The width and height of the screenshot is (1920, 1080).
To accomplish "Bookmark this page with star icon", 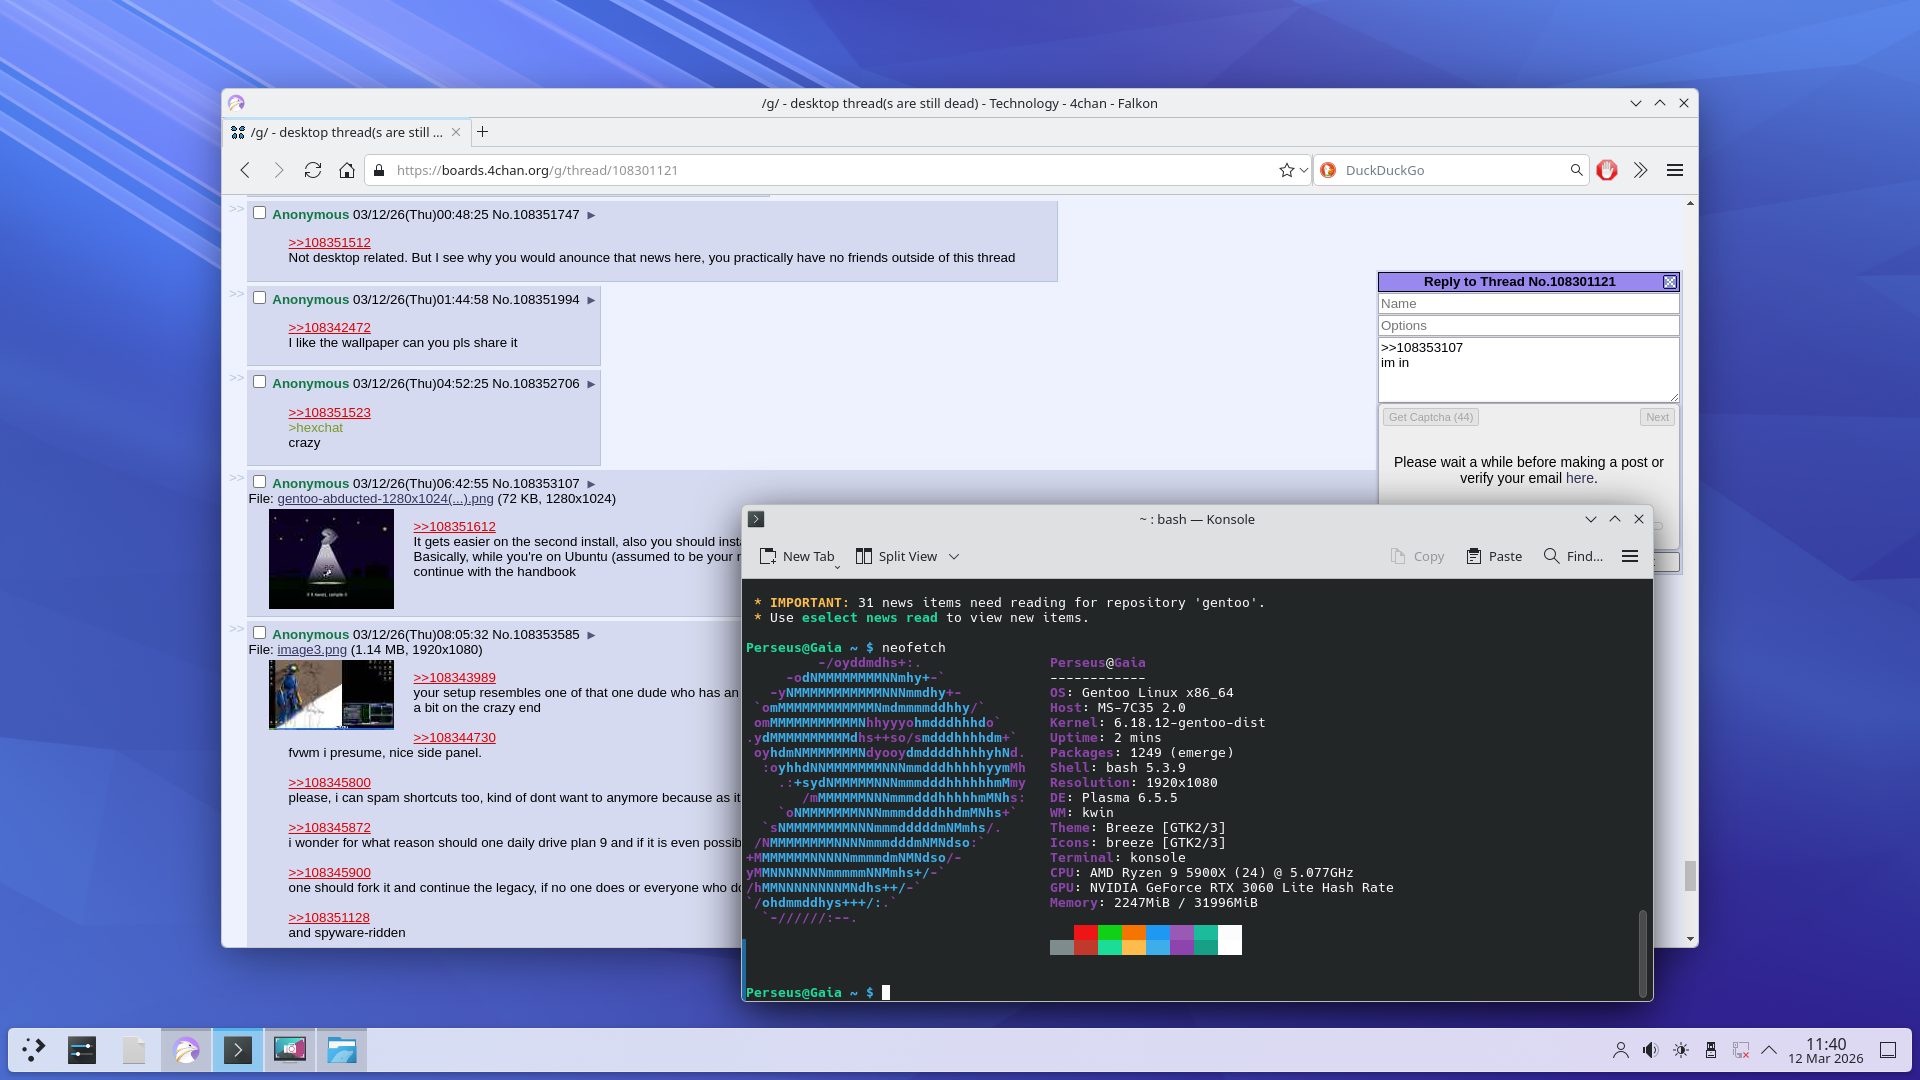I will (x=1286, y=170).
